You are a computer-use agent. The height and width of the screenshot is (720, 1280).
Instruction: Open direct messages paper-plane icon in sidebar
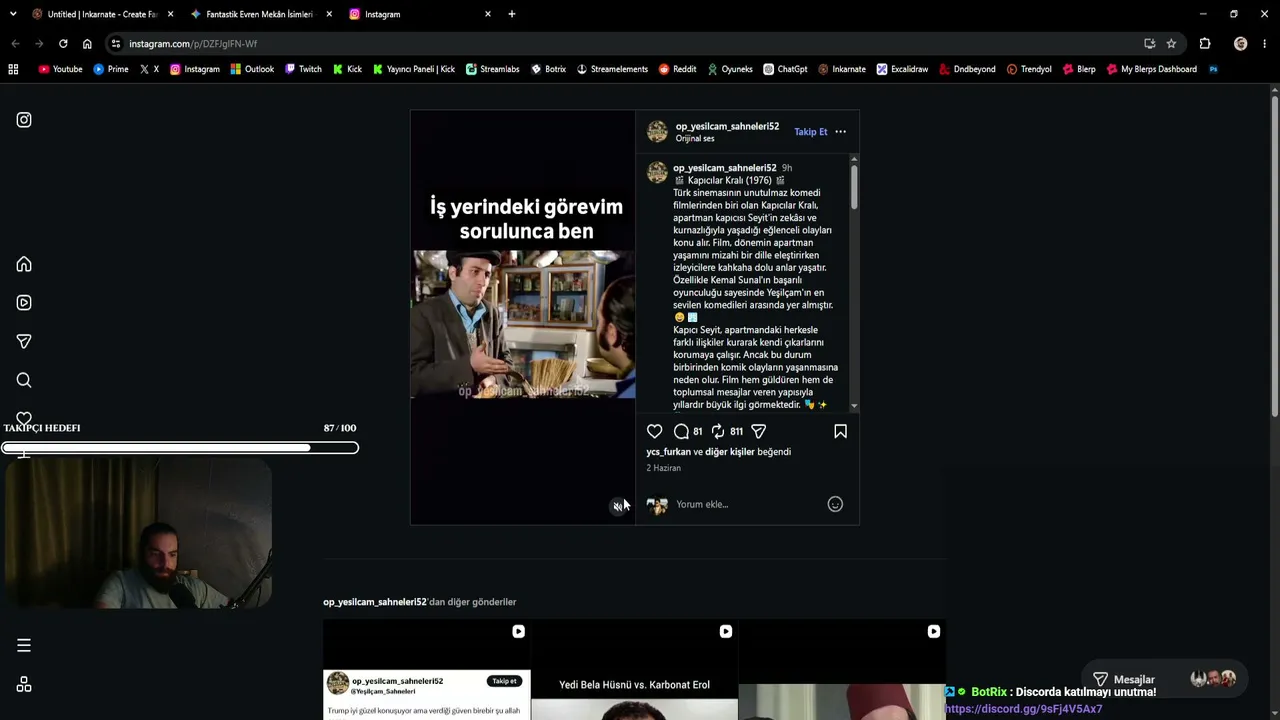tap(24, 341)
